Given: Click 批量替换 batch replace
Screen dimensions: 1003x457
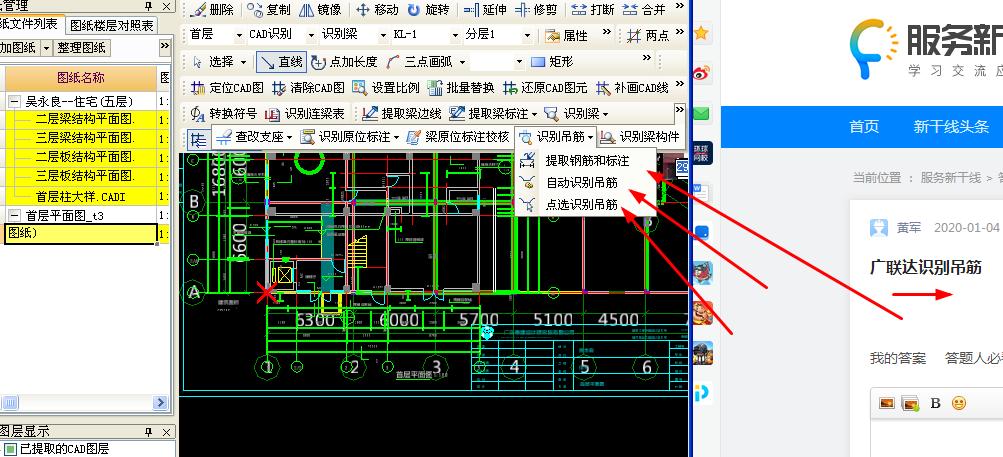Looking at the screenshot, I should point(461,88).
